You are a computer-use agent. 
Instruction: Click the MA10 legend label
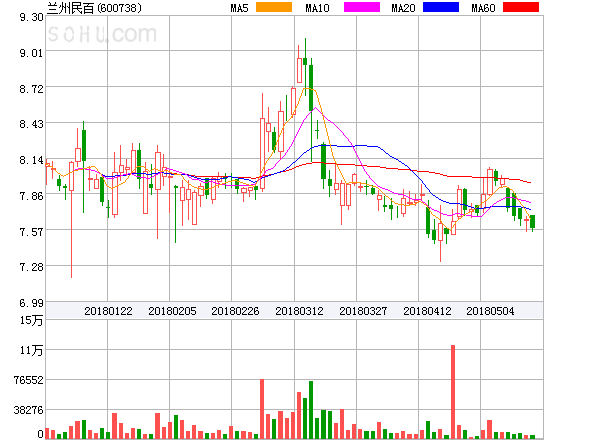pyautogui.click(x=318, y=8)
